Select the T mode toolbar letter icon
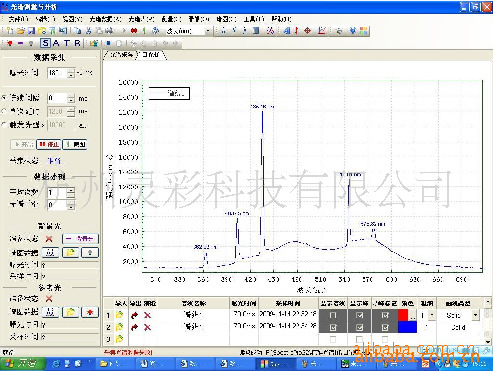This screenshot has height=371, width=493. 67,43
